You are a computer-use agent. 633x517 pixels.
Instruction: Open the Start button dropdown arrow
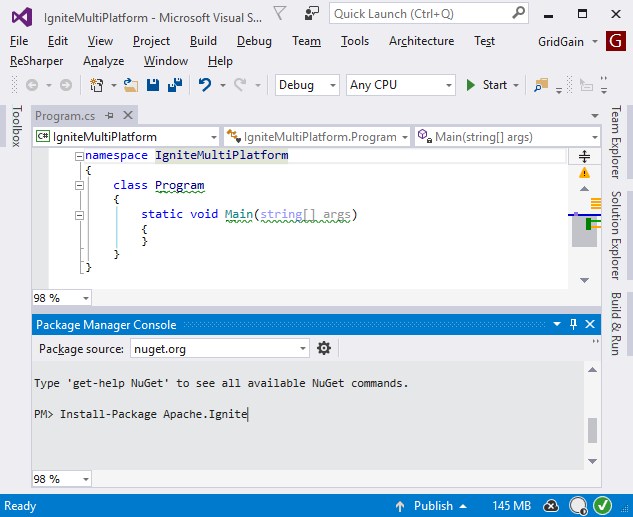tap(516, 86)
